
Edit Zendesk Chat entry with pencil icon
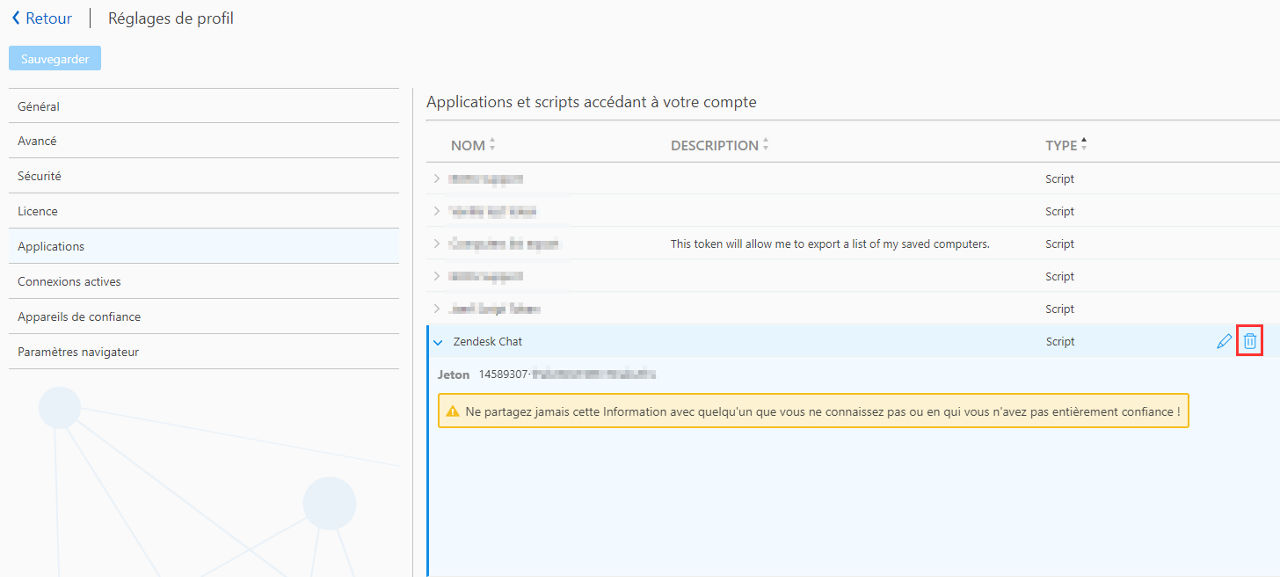point(1224,341)
